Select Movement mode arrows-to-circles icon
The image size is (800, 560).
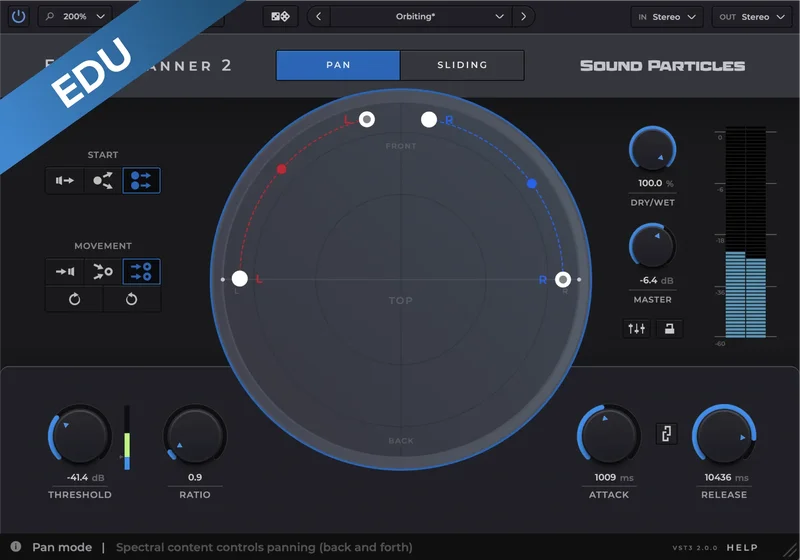141,271
